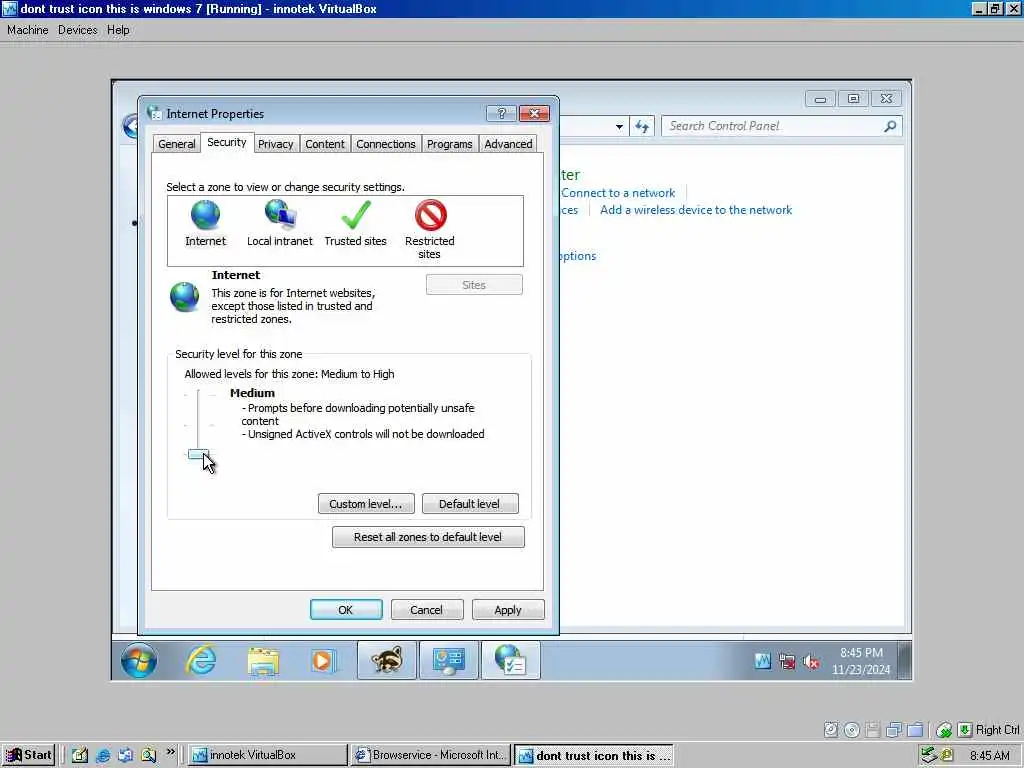
Task: Click VirtualBox hard disk status icon
Action: pyautogui.click(x=831, y=730)
